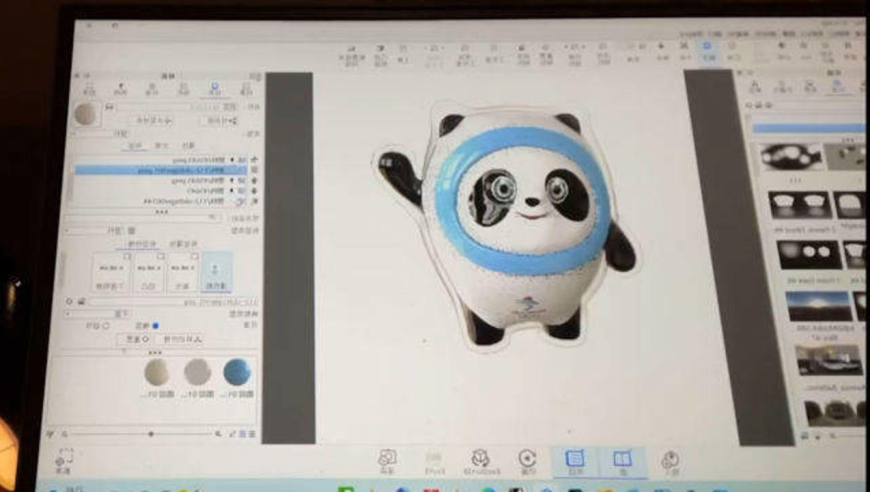Select the highlighted Tumble tool in ribbon

click(x=707, y=51)
